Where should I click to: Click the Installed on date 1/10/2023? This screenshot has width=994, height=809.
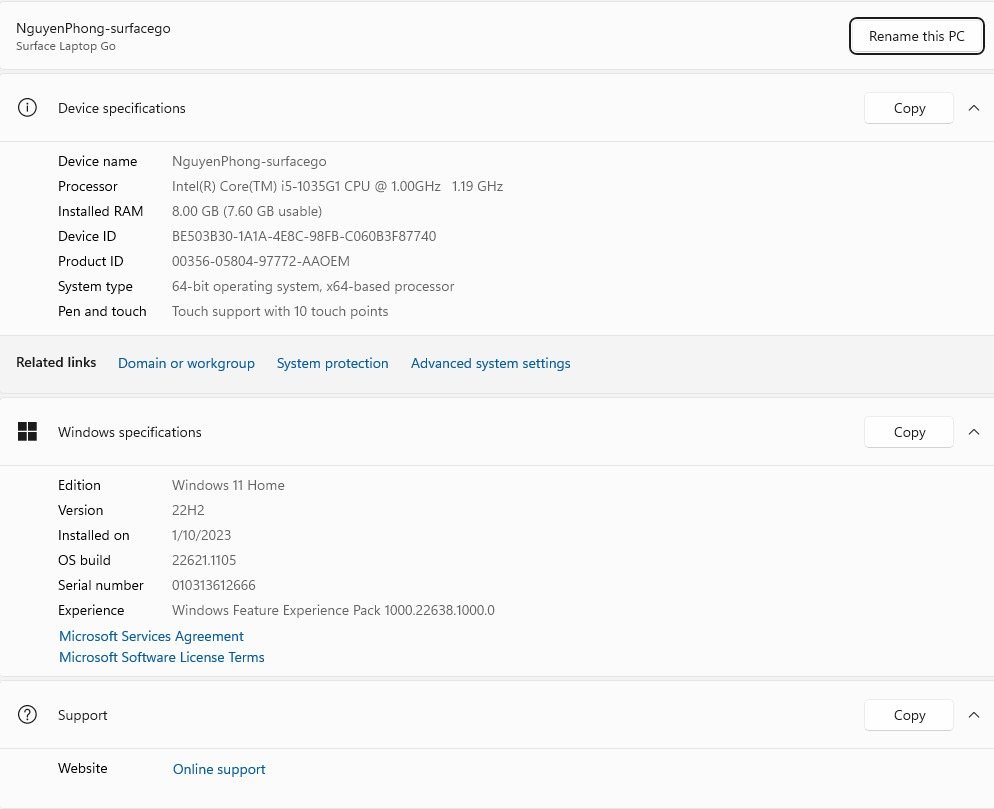(x=201, y=535)
